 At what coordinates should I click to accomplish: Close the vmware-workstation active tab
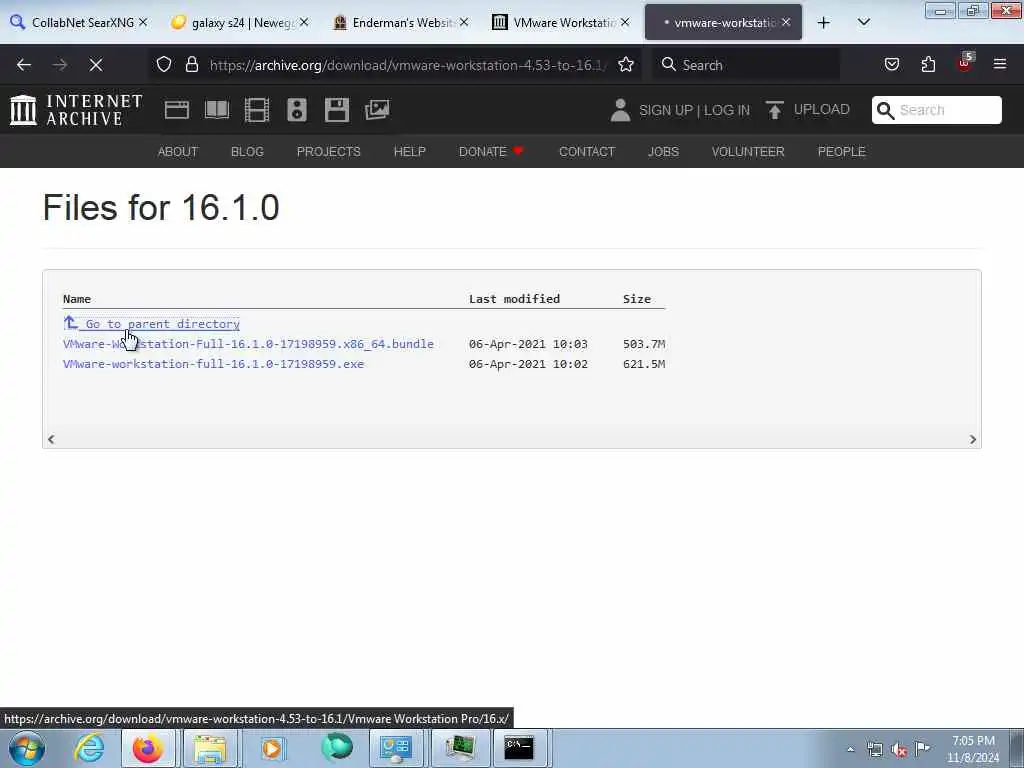[x=786, y=23]
